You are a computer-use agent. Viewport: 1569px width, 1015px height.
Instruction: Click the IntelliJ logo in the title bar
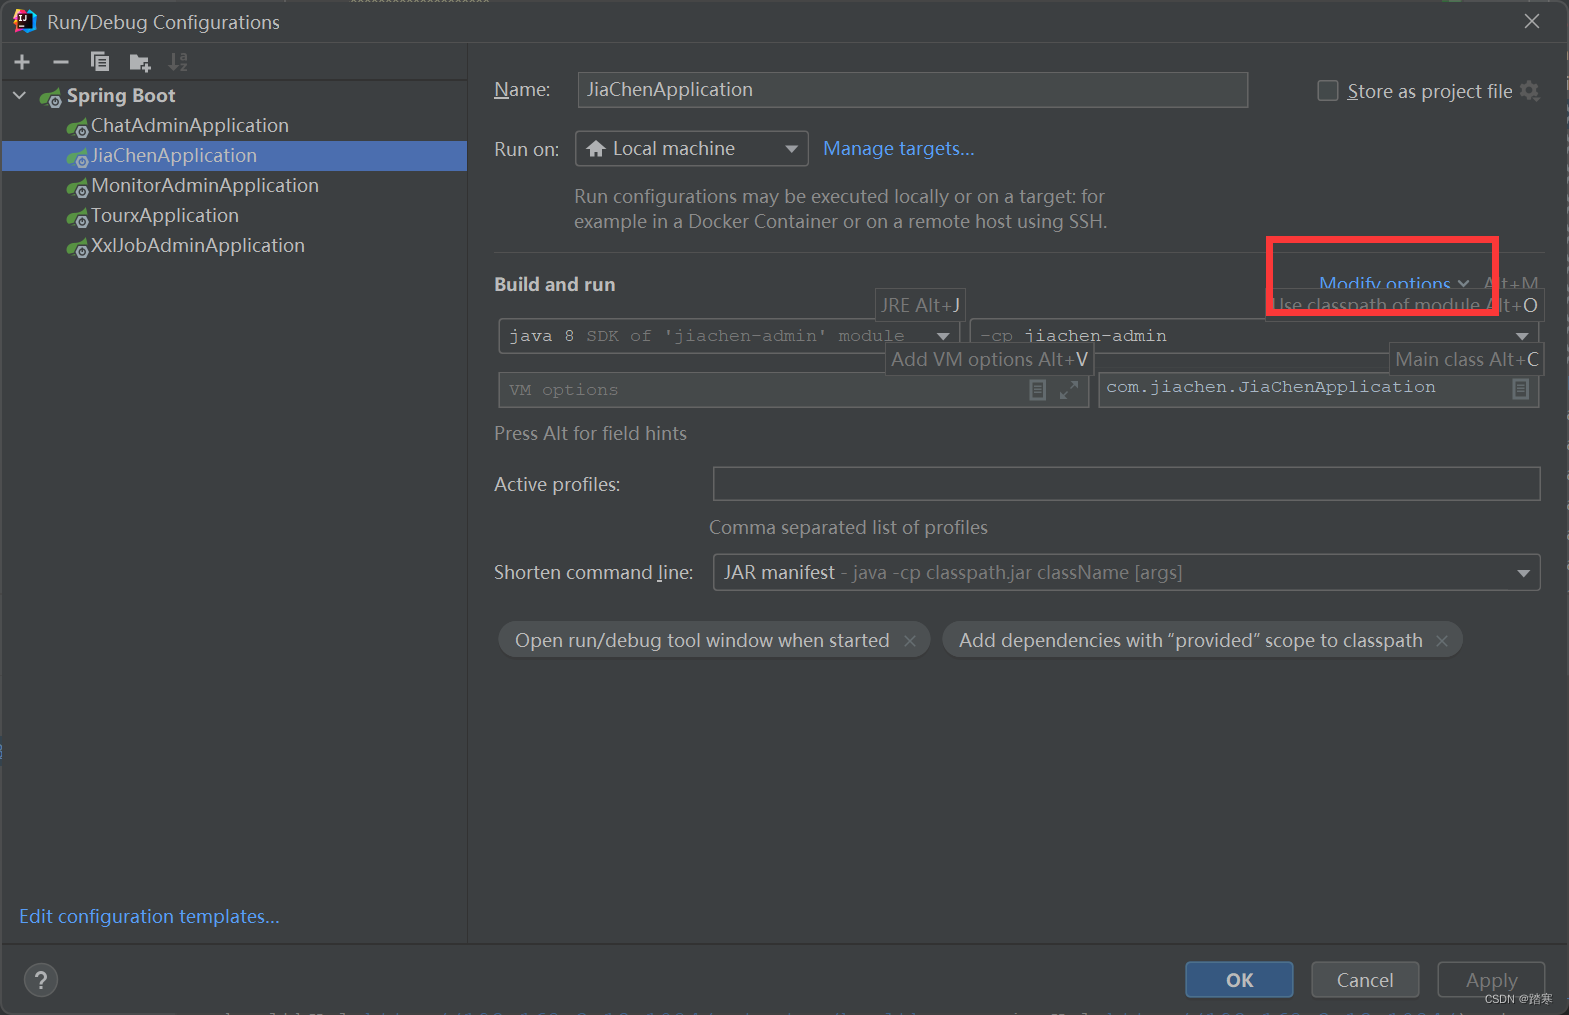coord(25,21)
